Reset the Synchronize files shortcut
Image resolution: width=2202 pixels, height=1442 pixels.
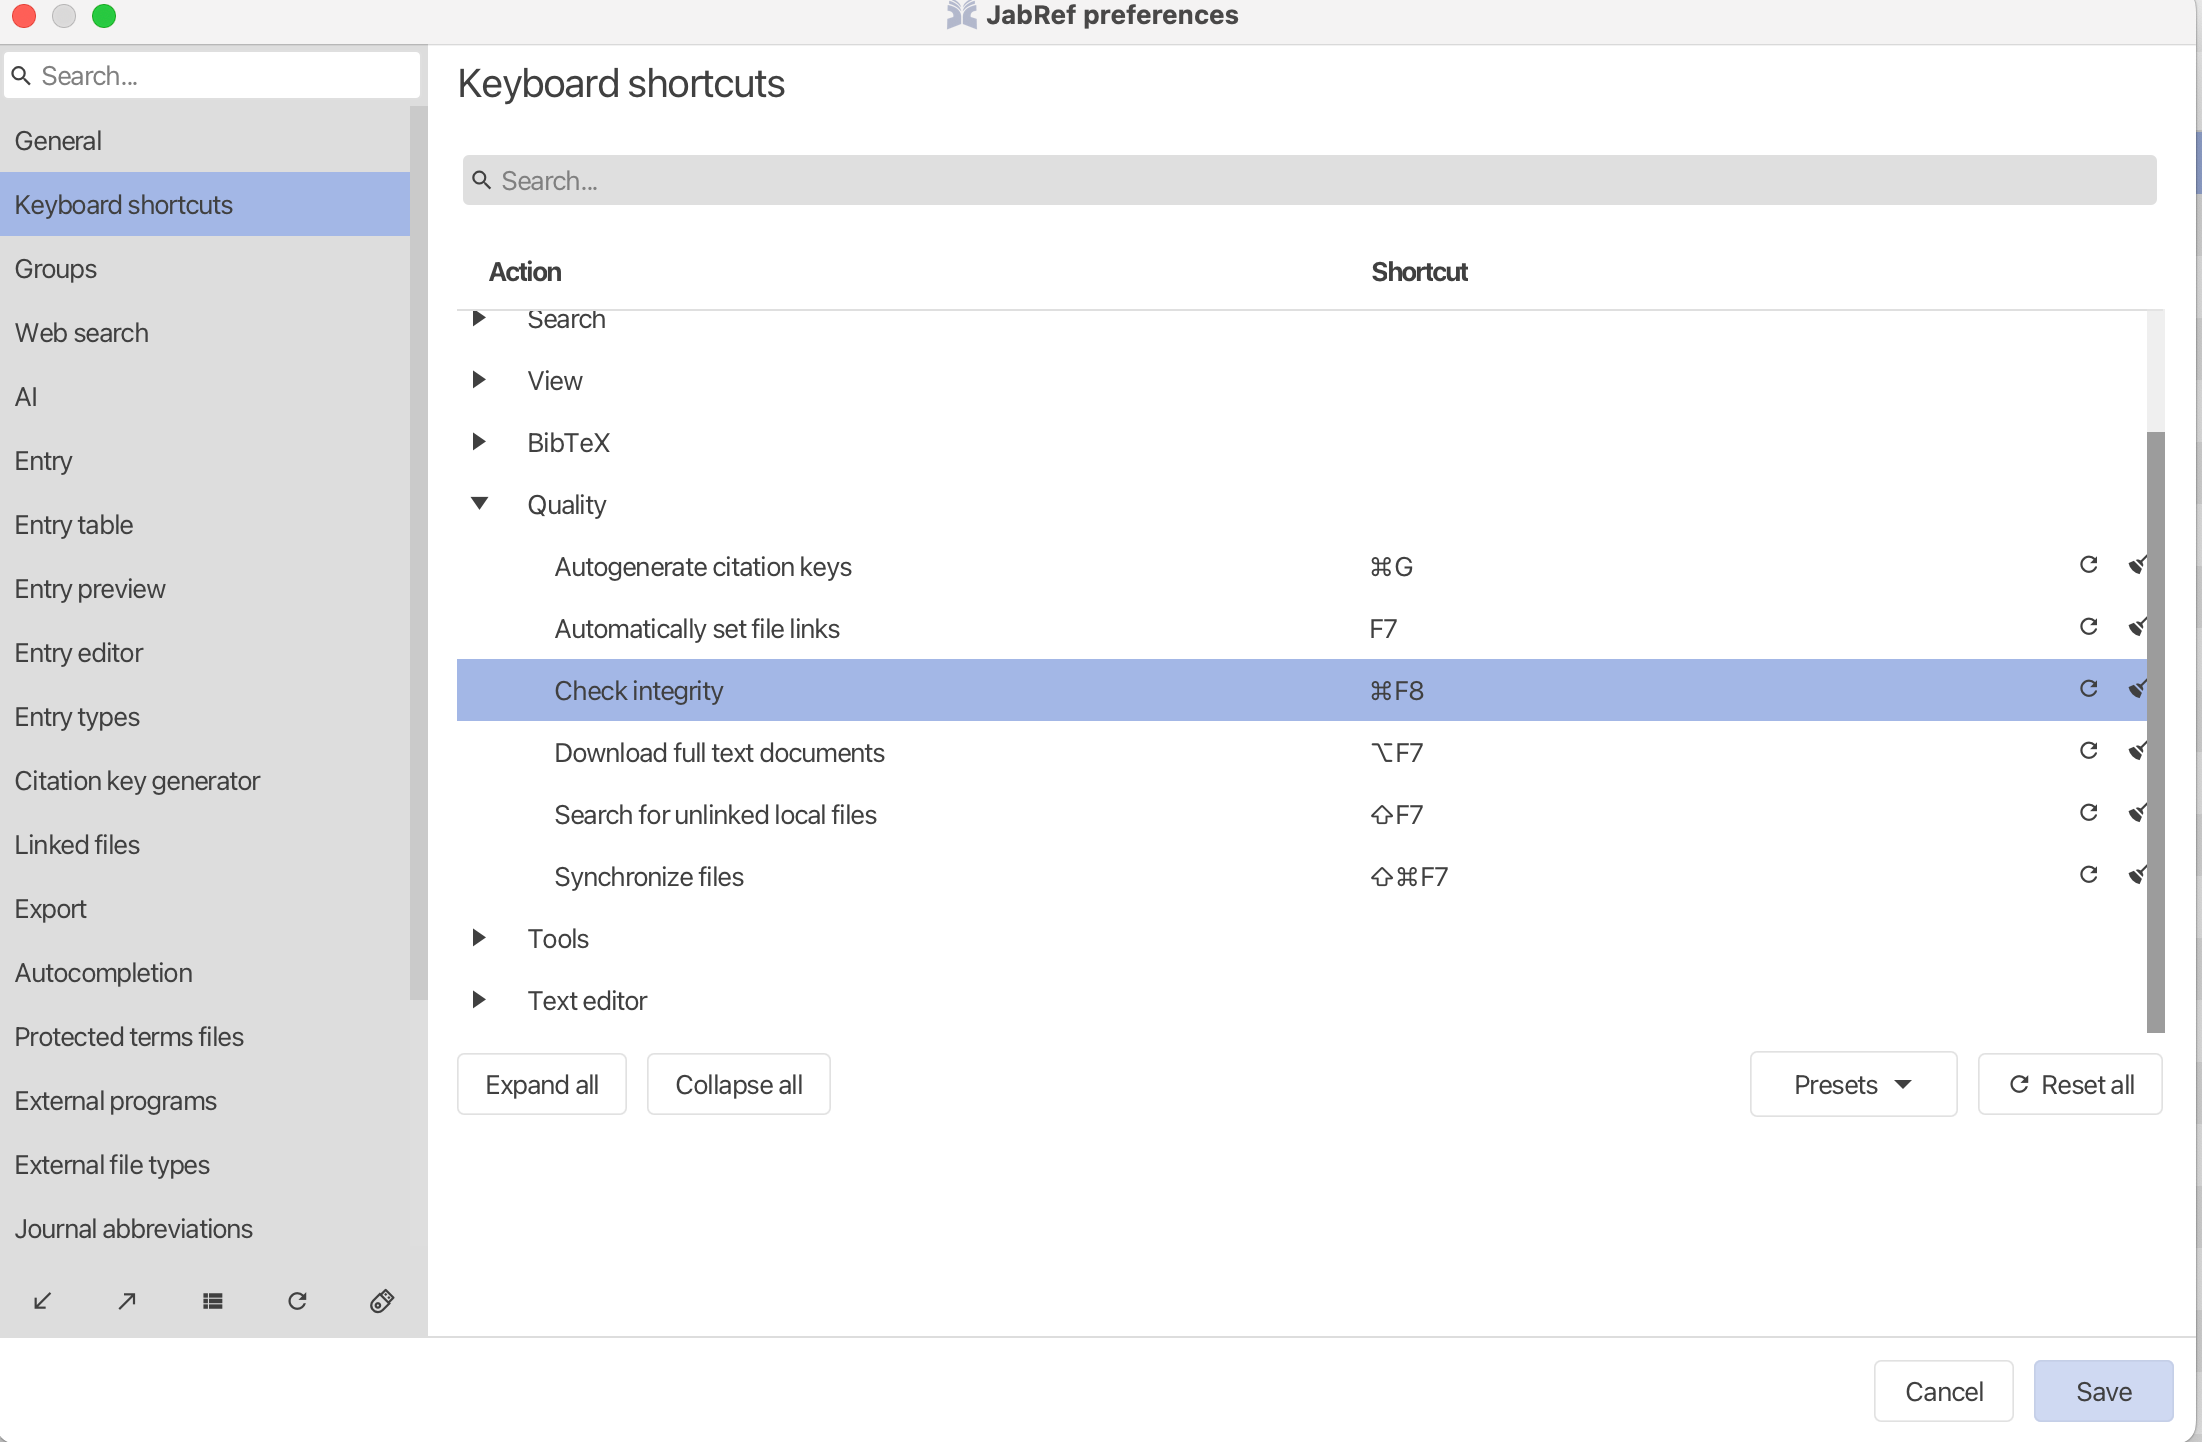pyautogui.click(x=2088, y=875)
